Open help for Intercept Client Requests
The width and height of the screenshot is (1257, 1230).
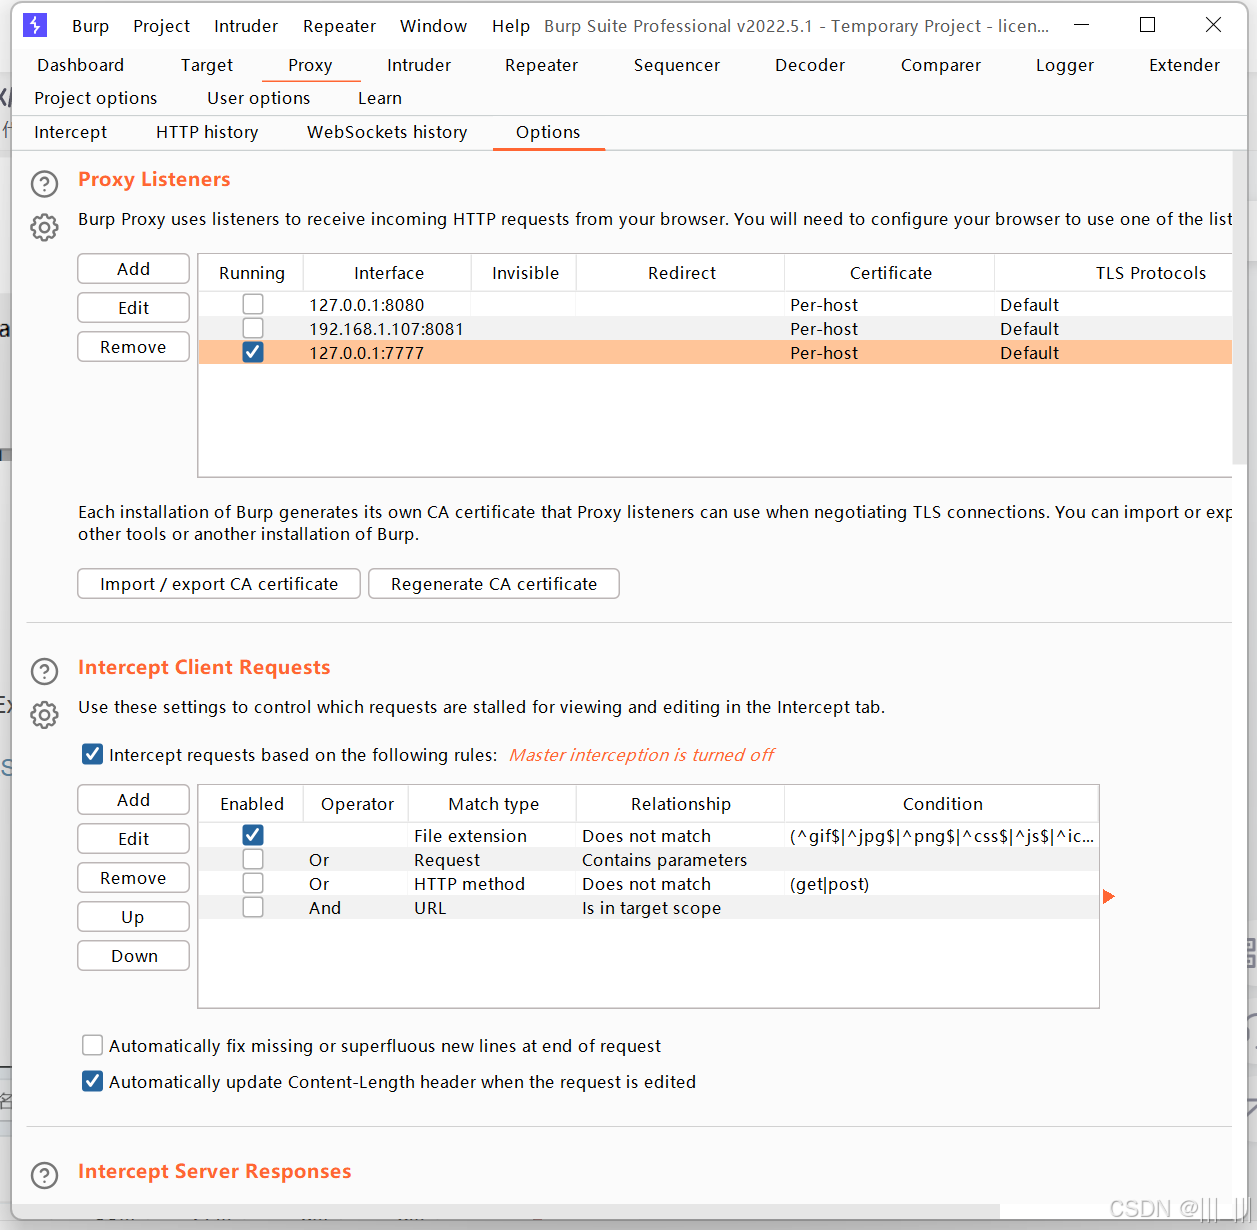pyautogui.click(x=44, y=671)
